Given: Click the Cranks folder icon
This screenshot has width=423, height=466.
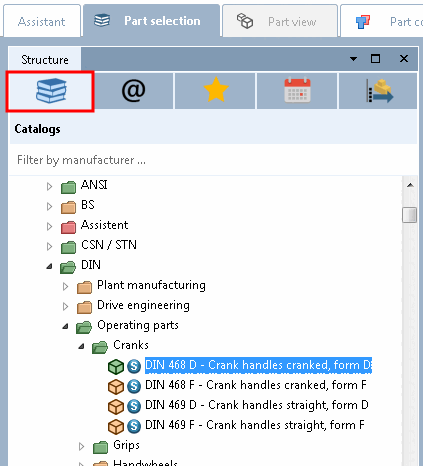Looking at the screenshot, I should pos(100,347).
